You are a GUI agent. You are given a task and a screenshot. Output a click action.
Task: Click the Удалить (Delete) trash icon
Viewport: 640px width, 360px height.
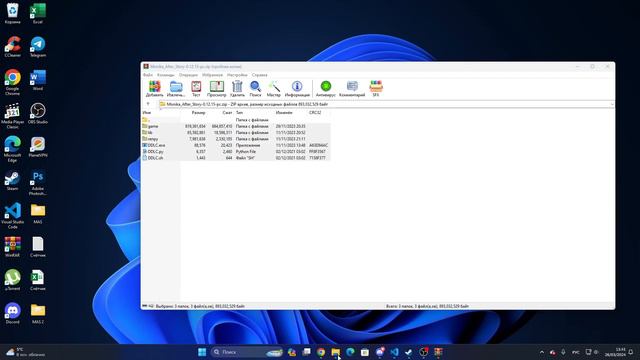(237, 89)
